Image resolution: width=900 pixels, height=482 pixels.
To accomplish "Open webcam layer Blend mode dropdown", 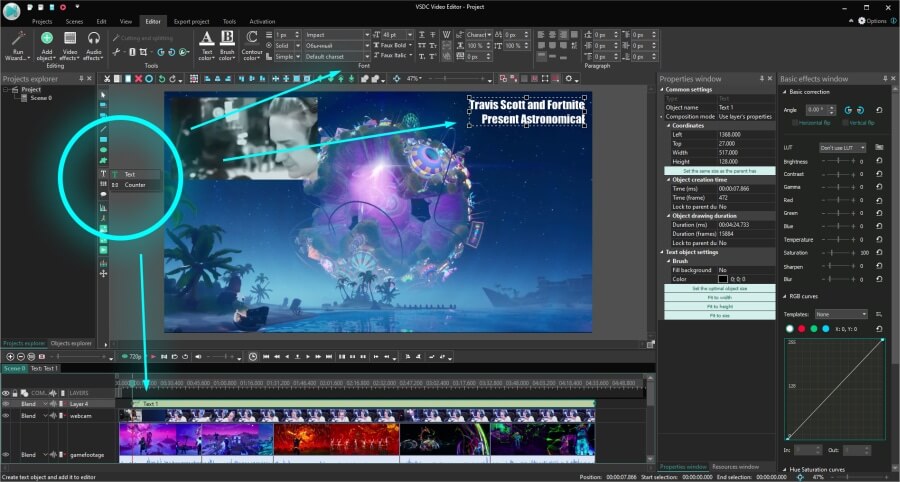I will [x=45, y=415].
